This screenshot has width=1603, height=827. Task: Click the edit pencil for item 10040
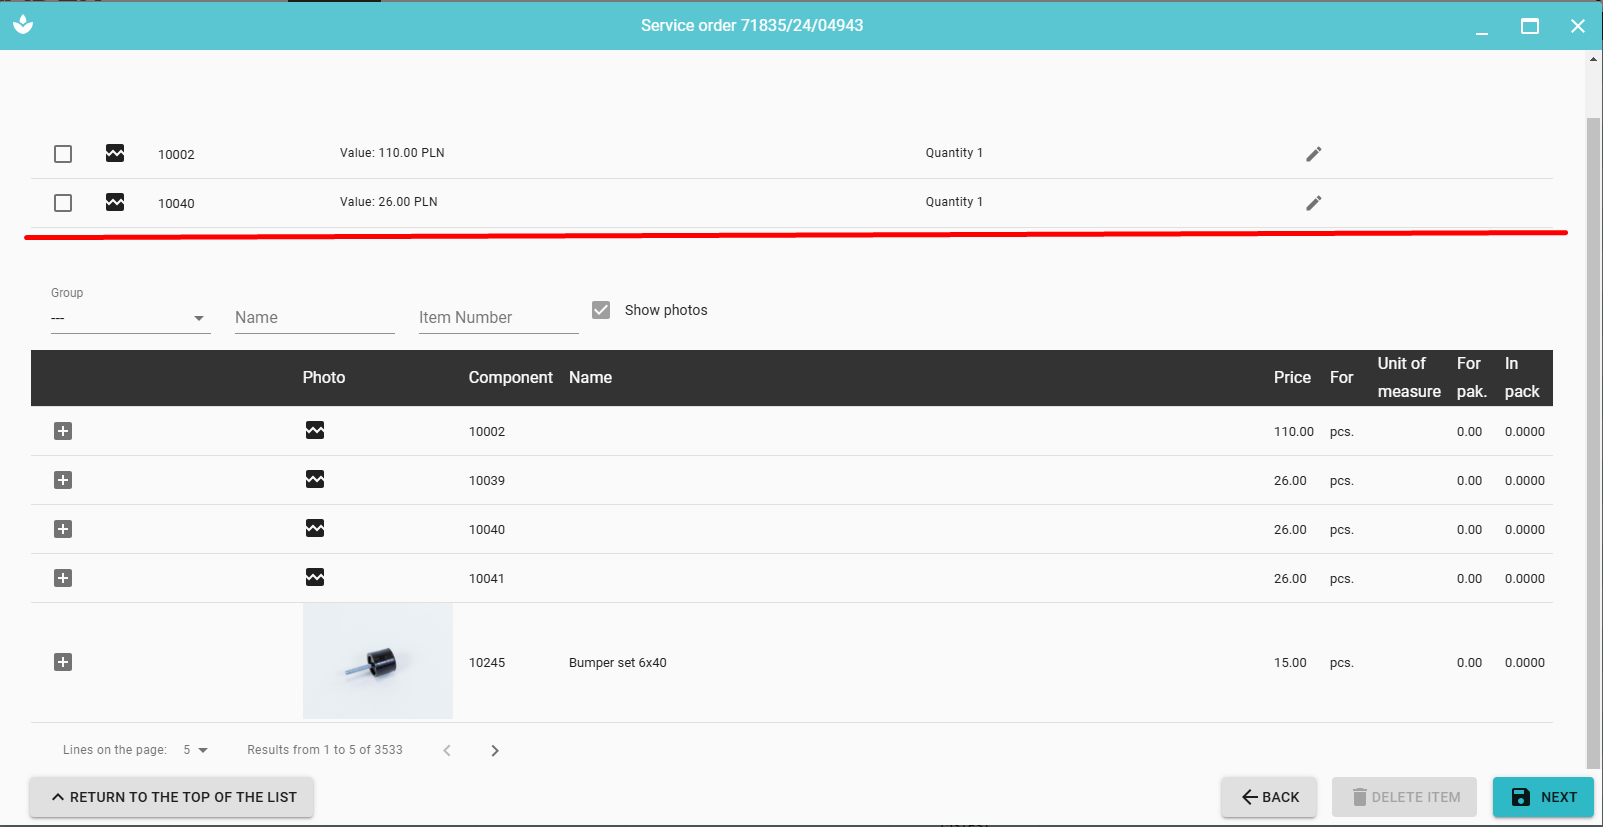click(x=1313, y=203)
